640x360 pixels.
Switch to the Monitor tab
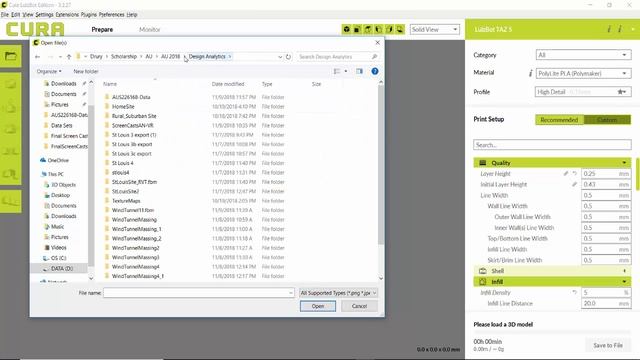pos(149,29)
